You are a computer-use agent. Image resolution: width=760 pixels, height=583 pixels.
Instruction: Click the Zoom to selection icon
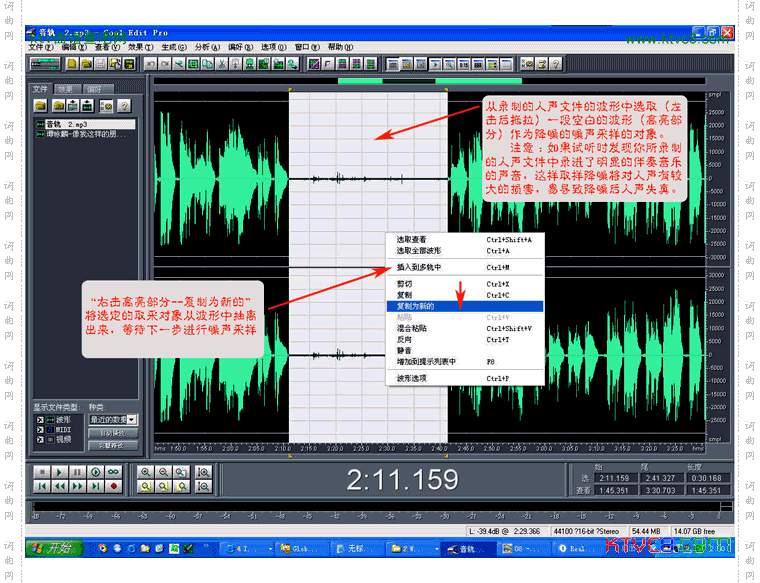[145, 486]
